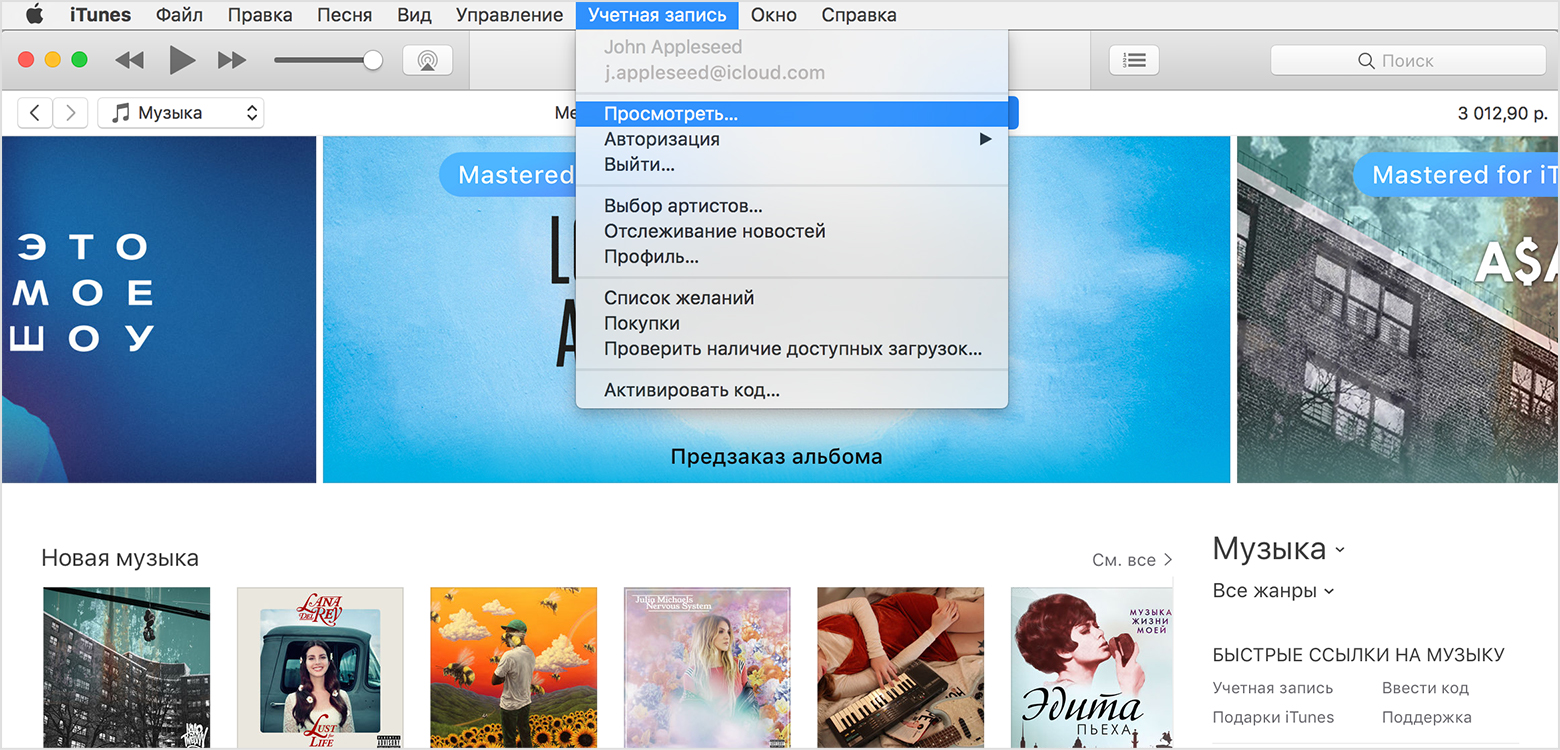Screen dimensions: 1560x750
Task: Choose Проверить наличие доступных загрузок…
Action: coord(792,349)
